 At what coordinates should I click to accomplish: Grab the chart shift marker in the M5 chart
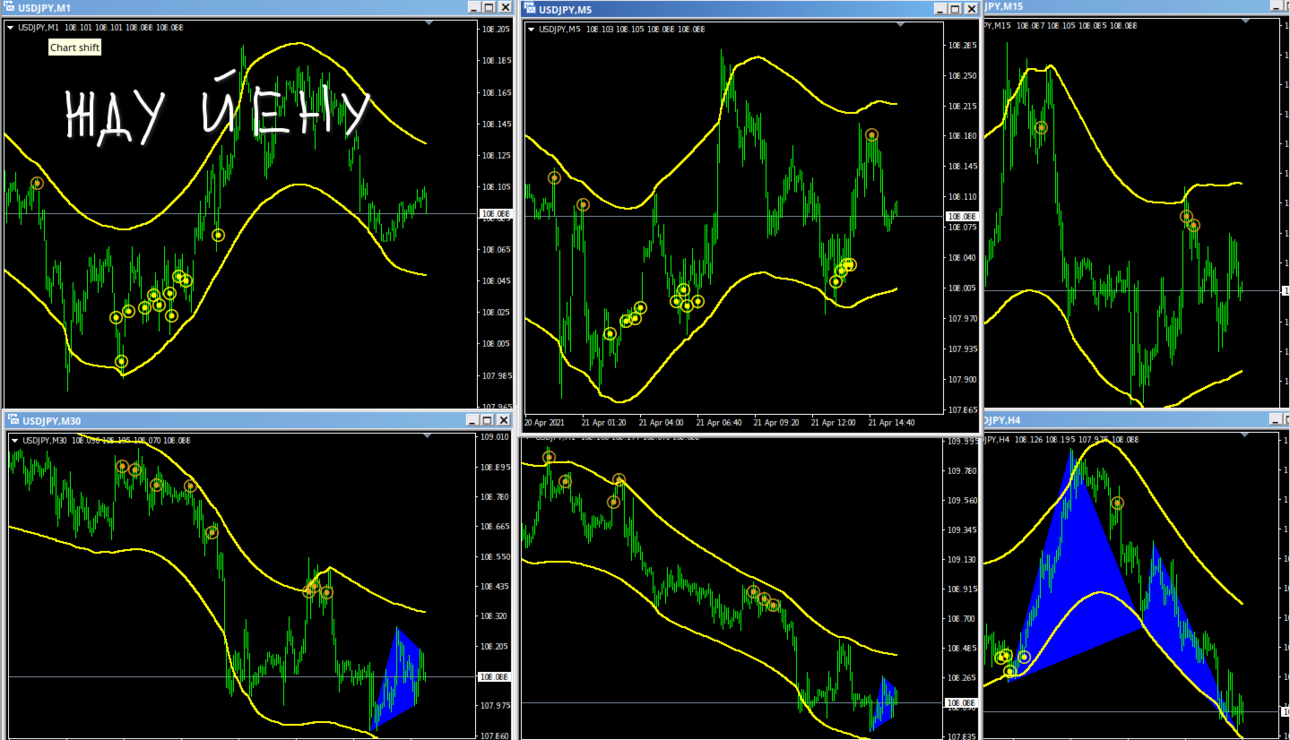click(899, 24)
